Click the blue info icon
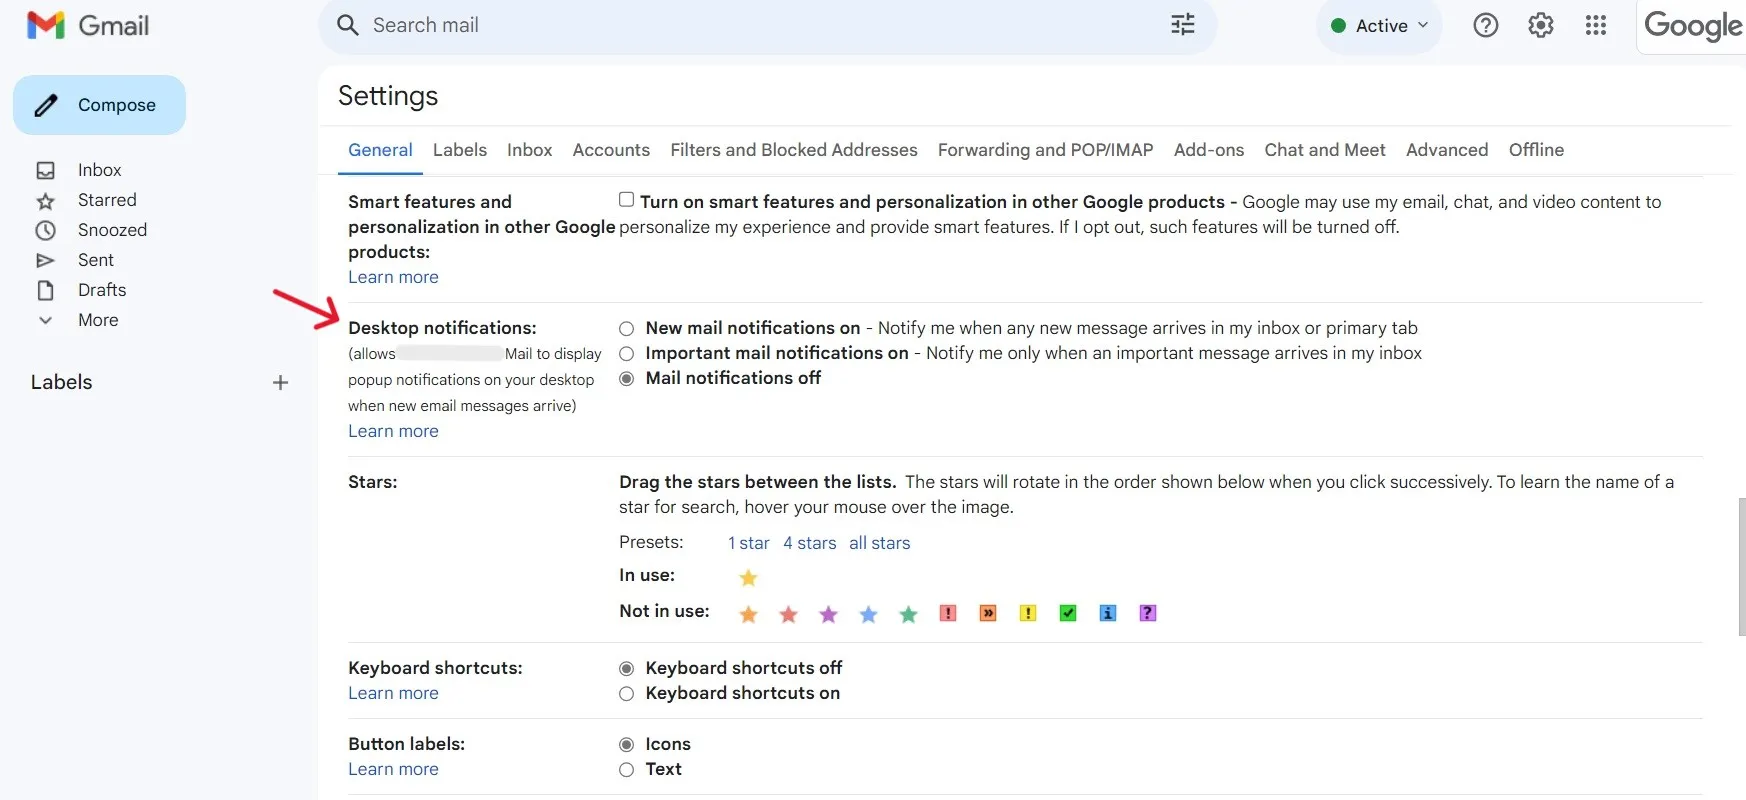 [x=1107, y=613]
